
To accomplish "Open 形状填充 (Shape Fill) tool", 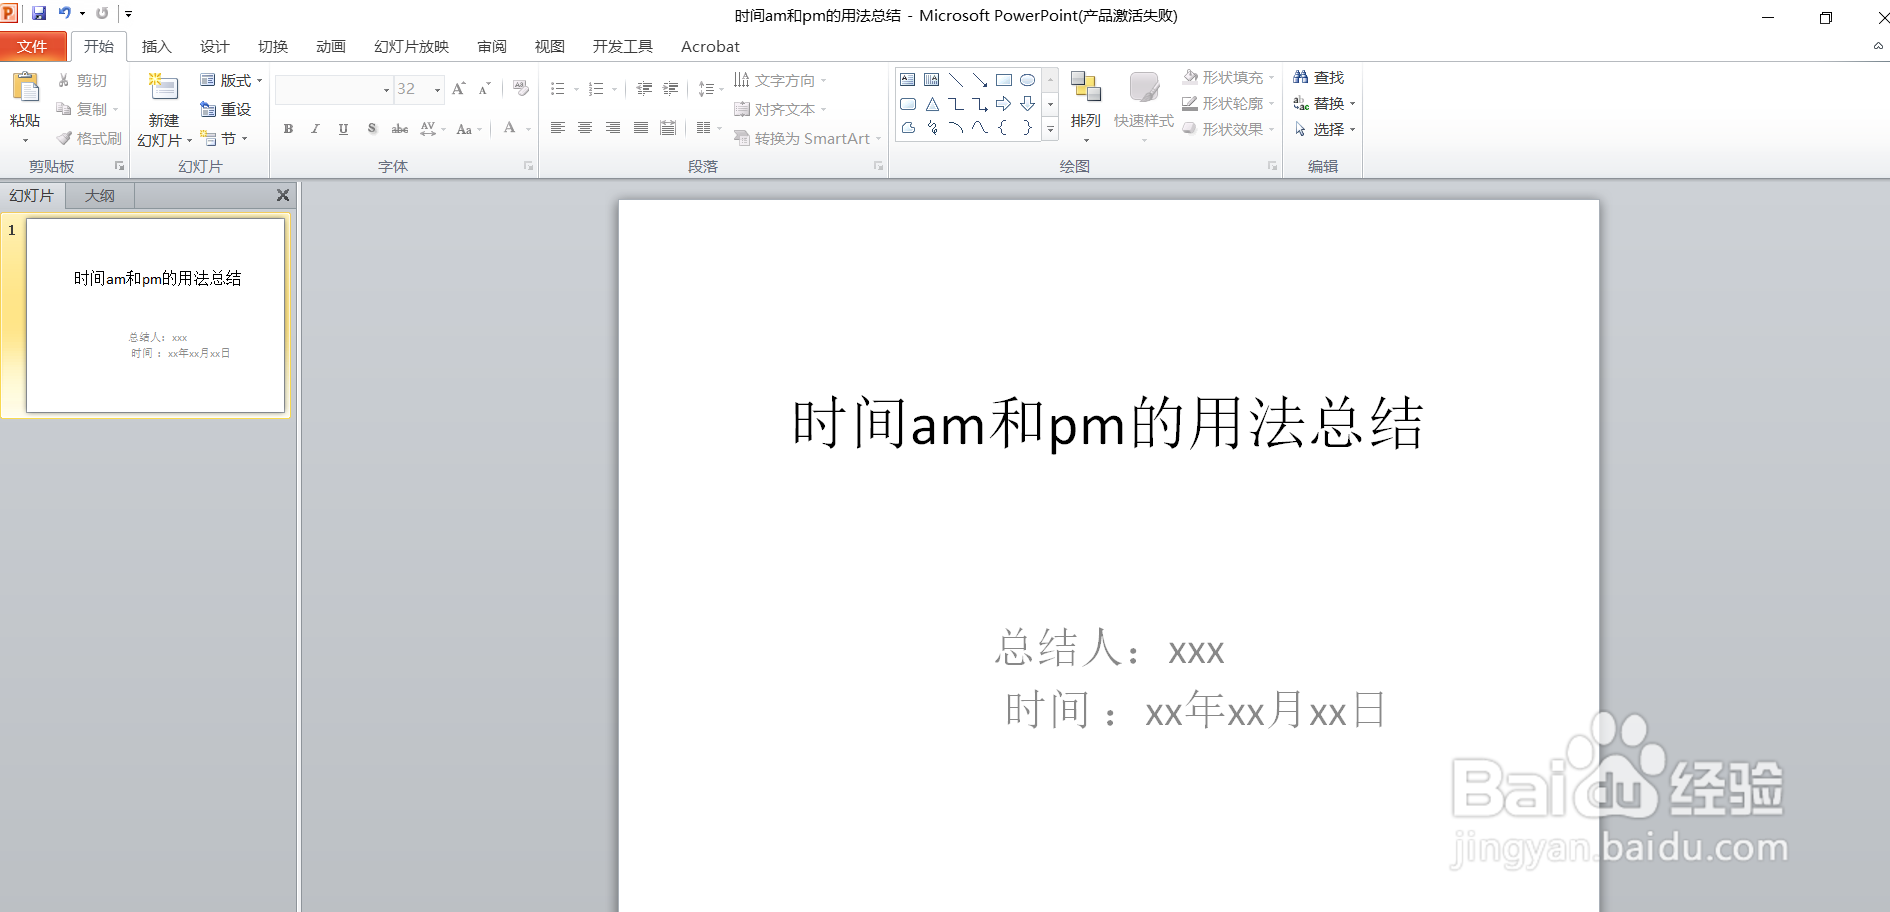I will [x=1228, y=77].
